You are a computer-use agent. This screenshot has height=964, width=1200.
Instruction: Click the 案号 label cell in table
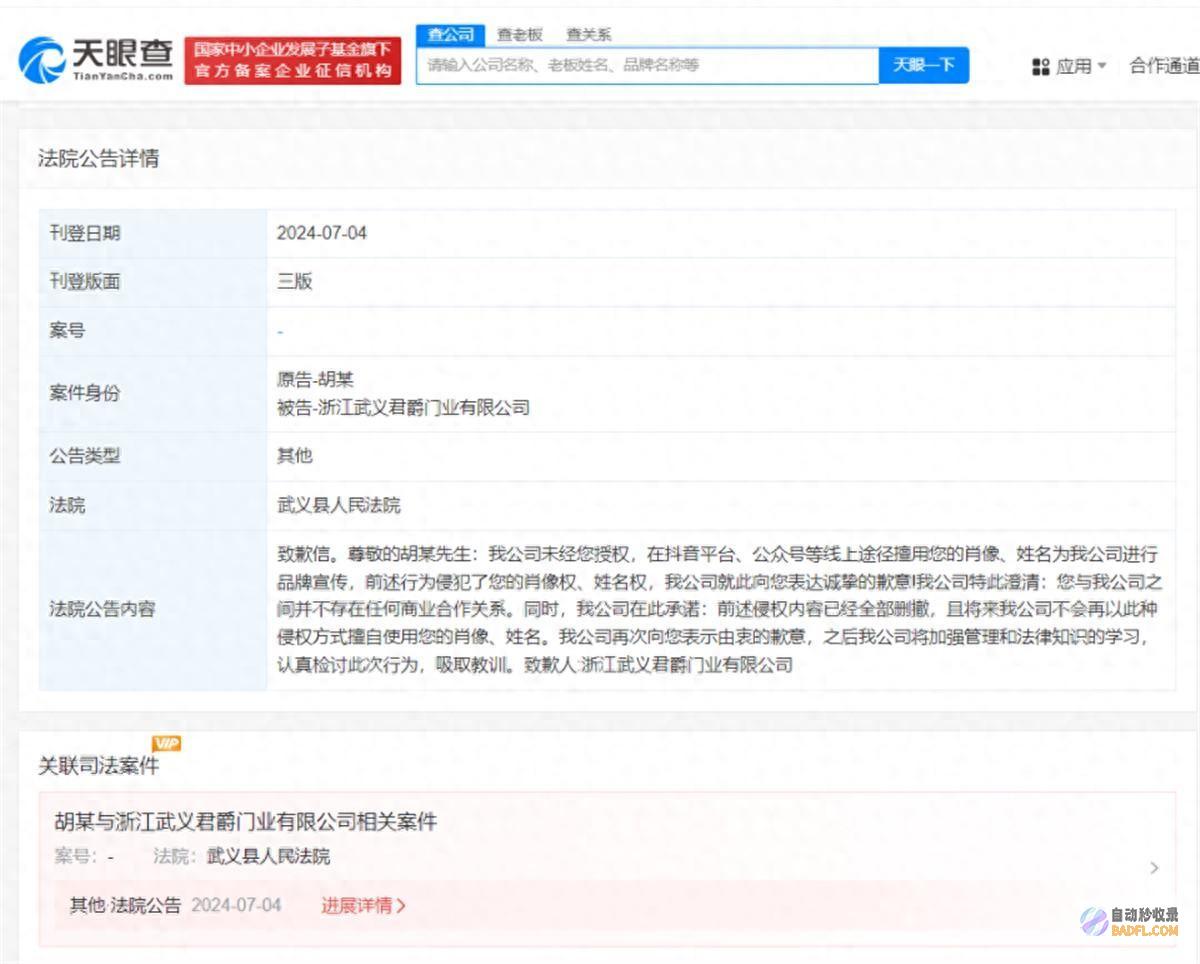coord(153,331)
